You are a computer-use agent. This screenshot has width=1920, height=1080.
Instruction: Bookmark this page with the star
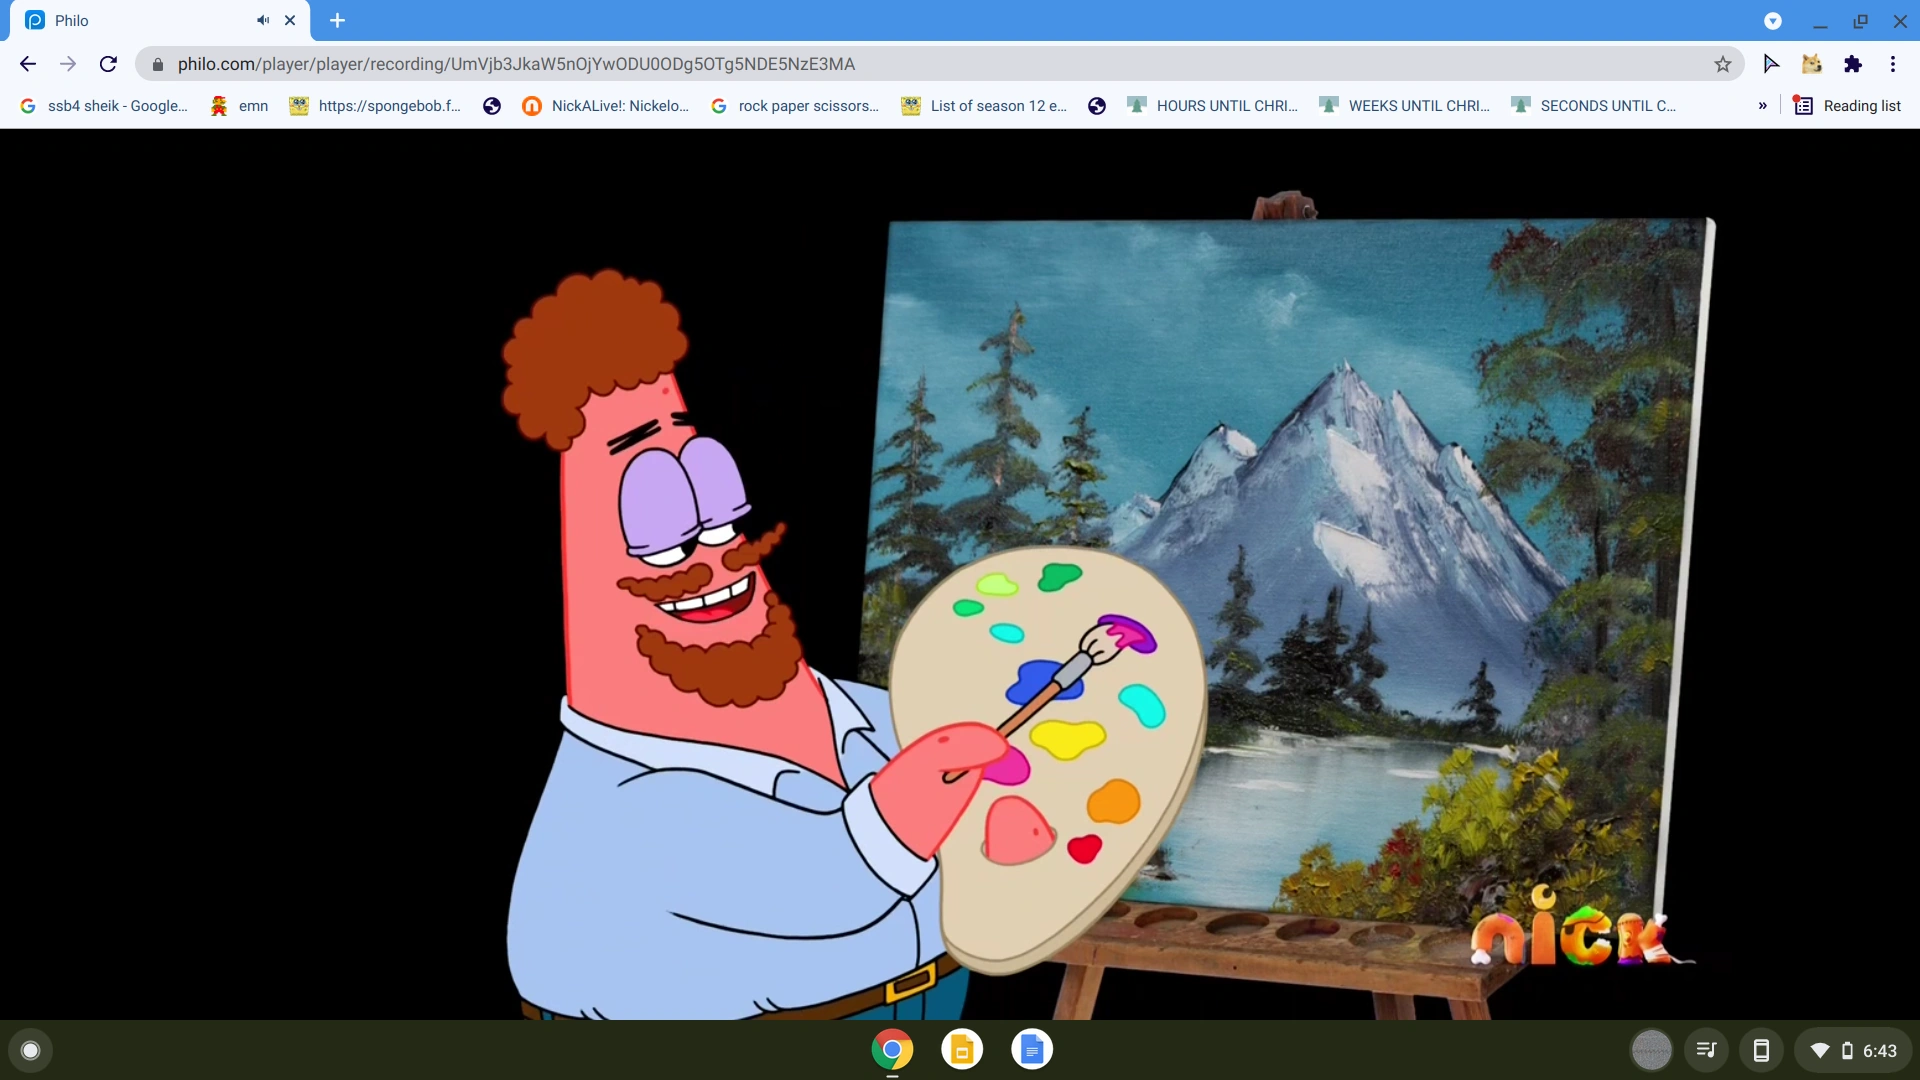tap(1722, 63)
